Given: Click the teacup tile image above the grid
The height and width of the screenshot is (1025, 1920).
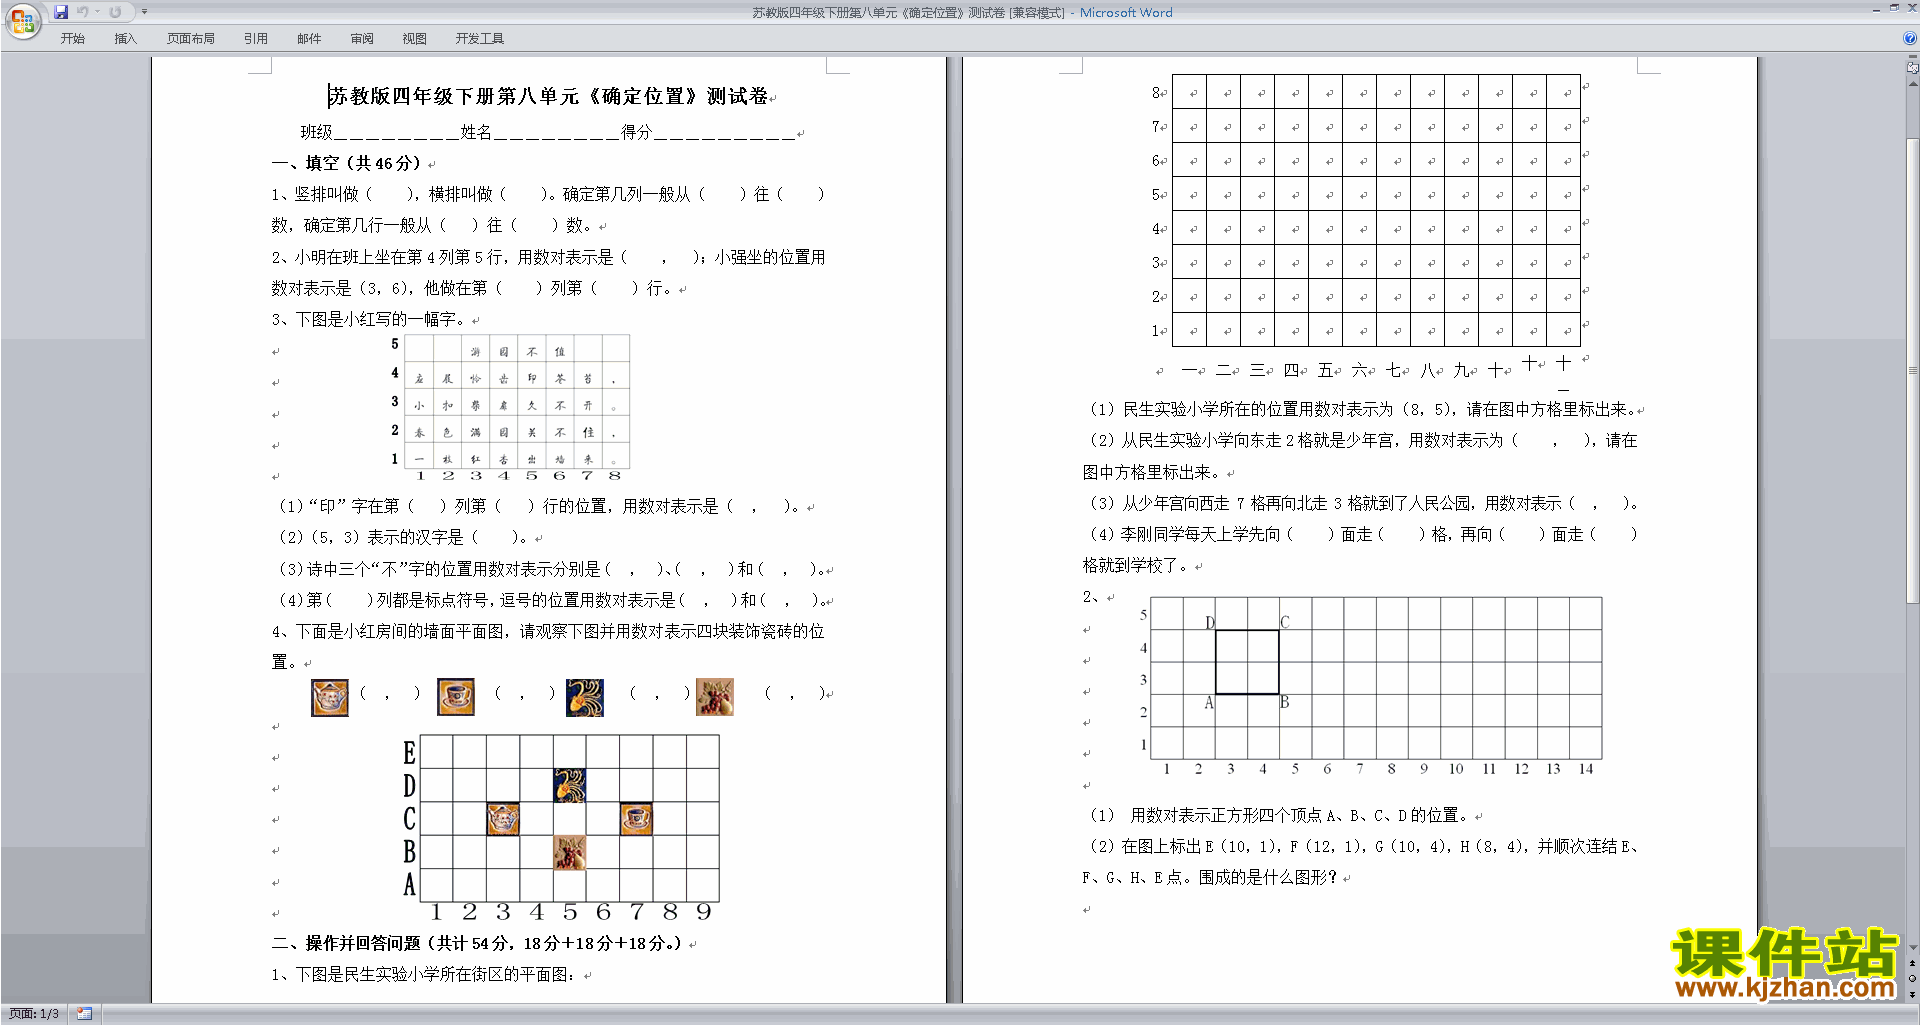Looking at the screenshot, I should pos(456,697).
